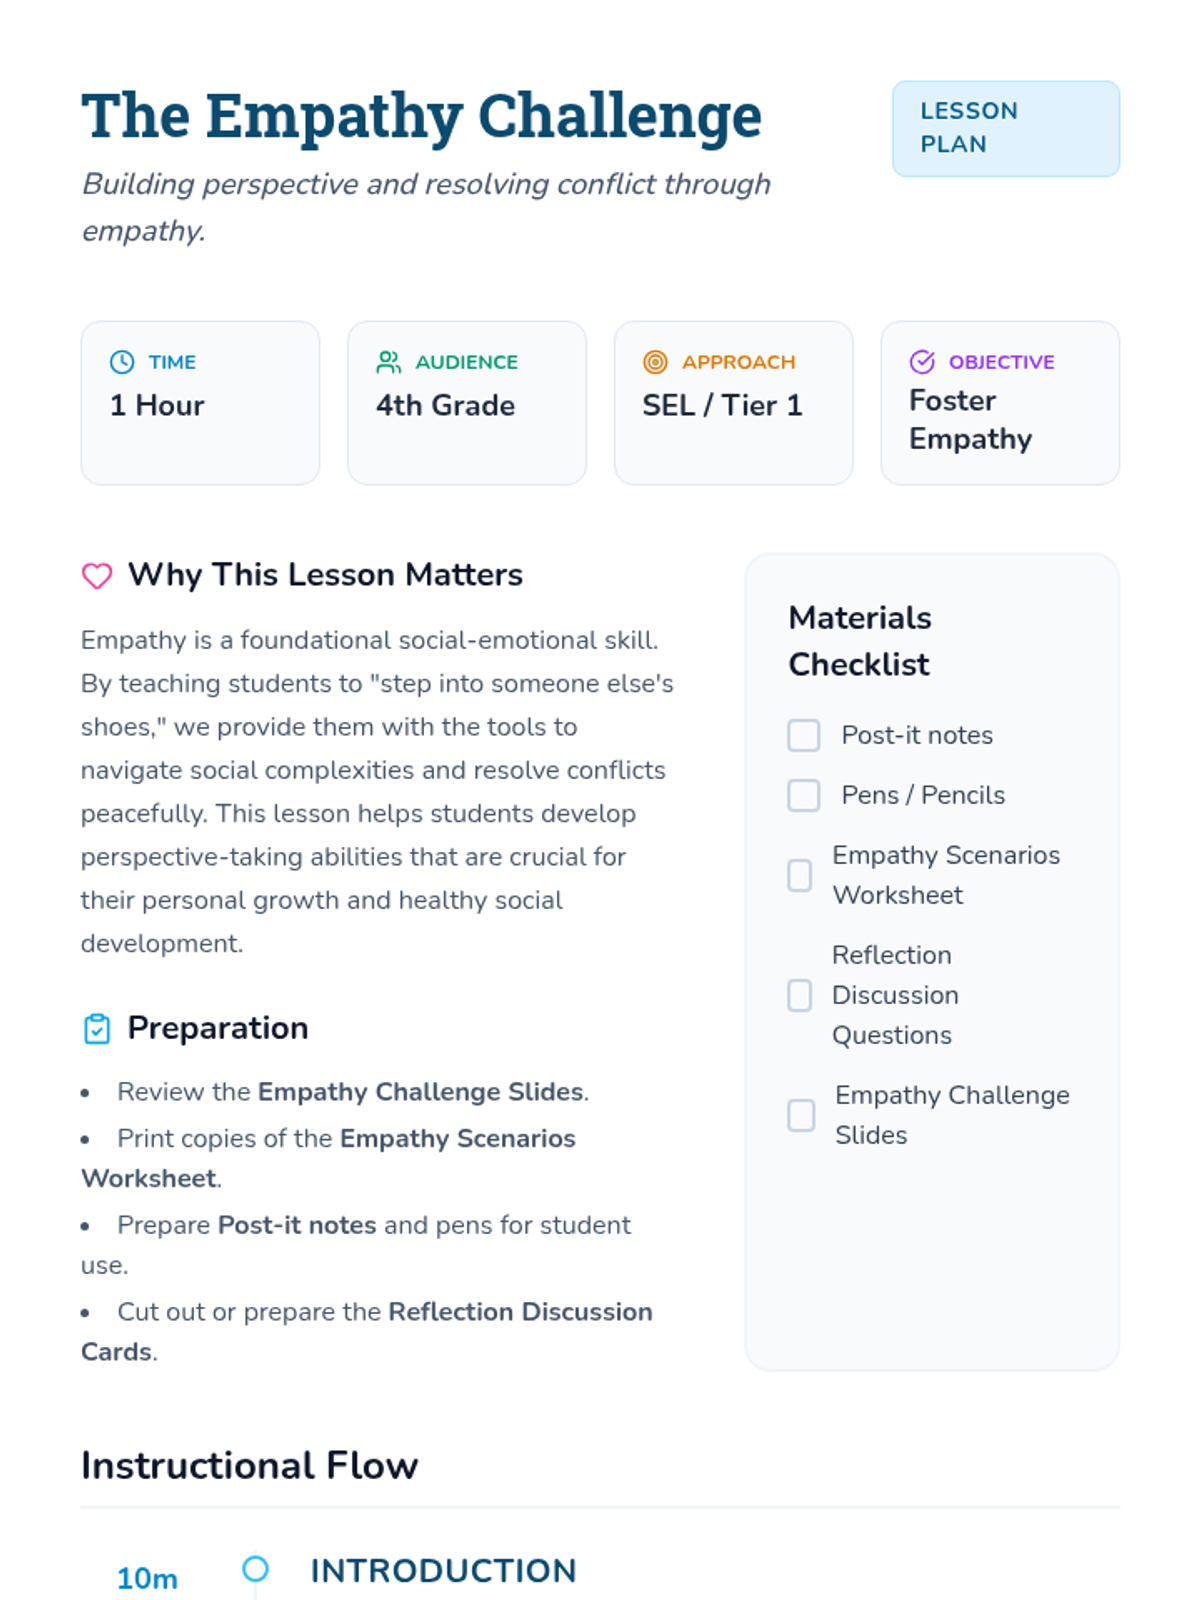This screenshot has width=1200, height=1600.
Task: Click the LESSON PLAN badge
Action: [1006, 129]
